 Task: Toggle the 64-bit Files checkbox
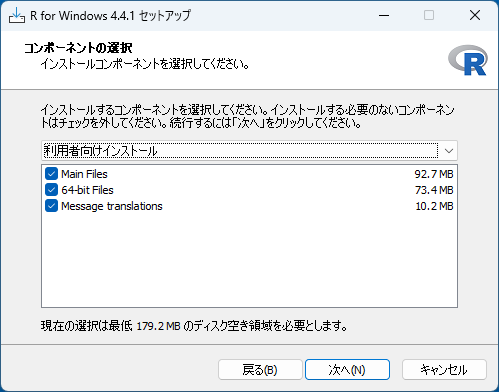click(51, 190)
